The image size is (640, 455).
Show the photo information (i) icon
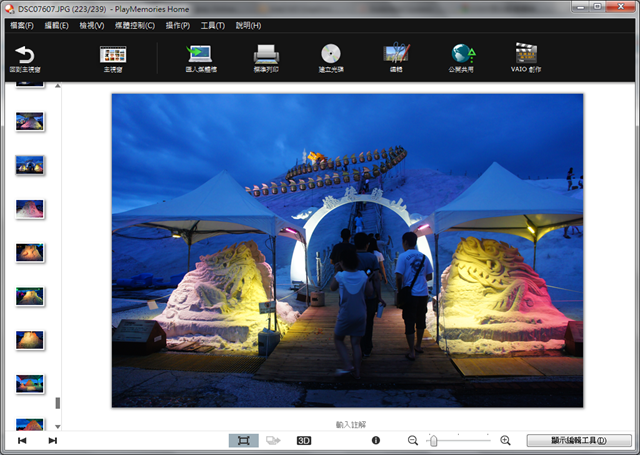tap(376, 440)
